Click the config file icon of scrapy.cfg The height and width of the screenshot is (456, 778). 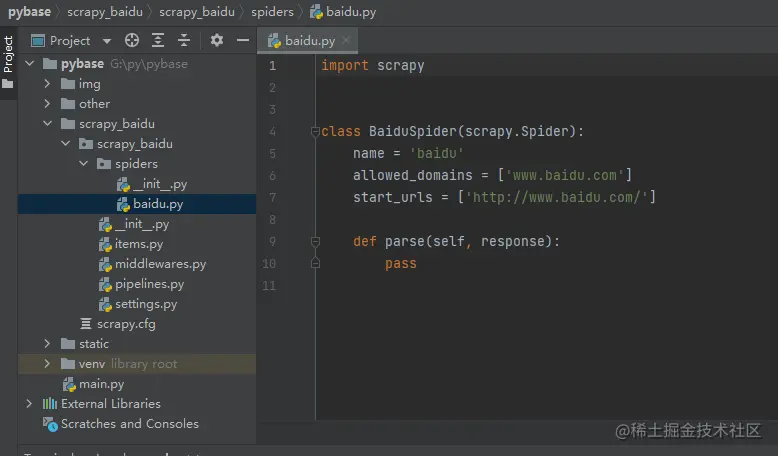(x=86, y=324)
